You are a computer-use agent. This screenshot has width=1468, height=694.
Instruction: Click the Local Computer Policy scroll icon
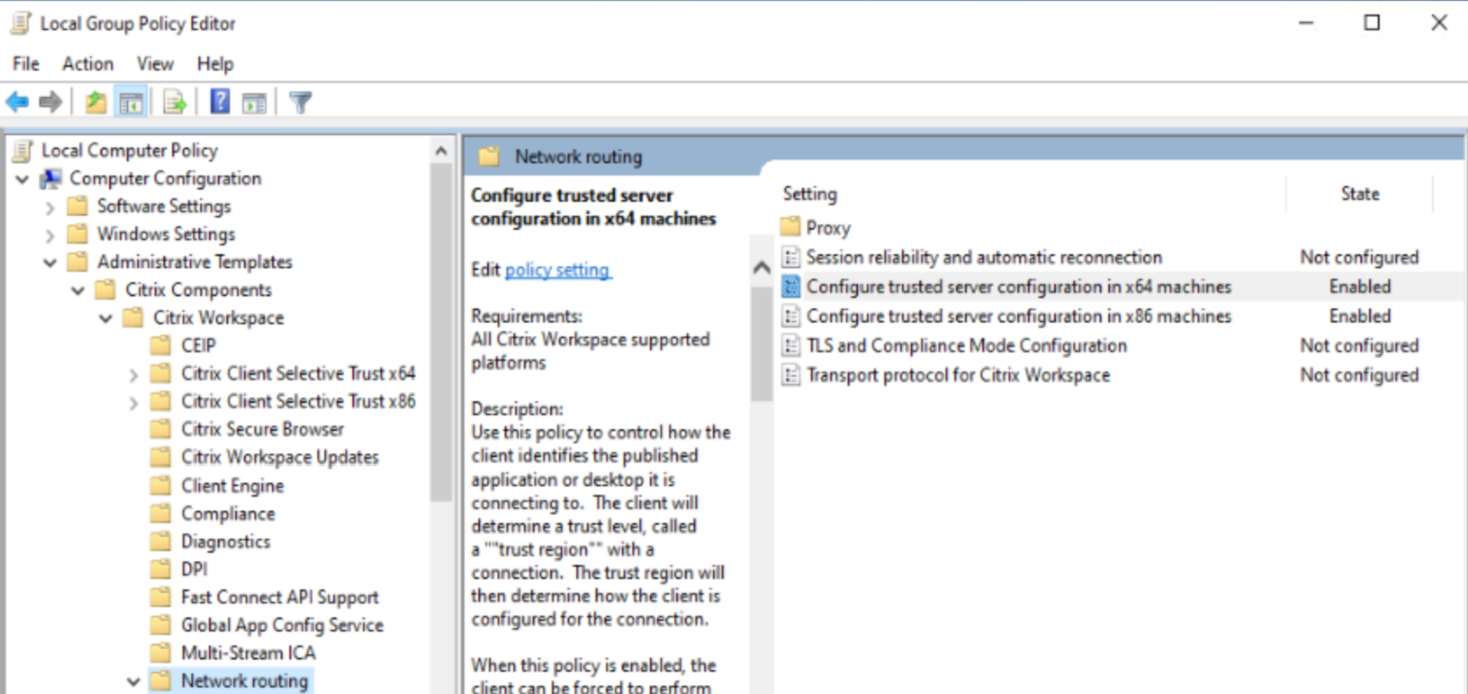(22, 151)
